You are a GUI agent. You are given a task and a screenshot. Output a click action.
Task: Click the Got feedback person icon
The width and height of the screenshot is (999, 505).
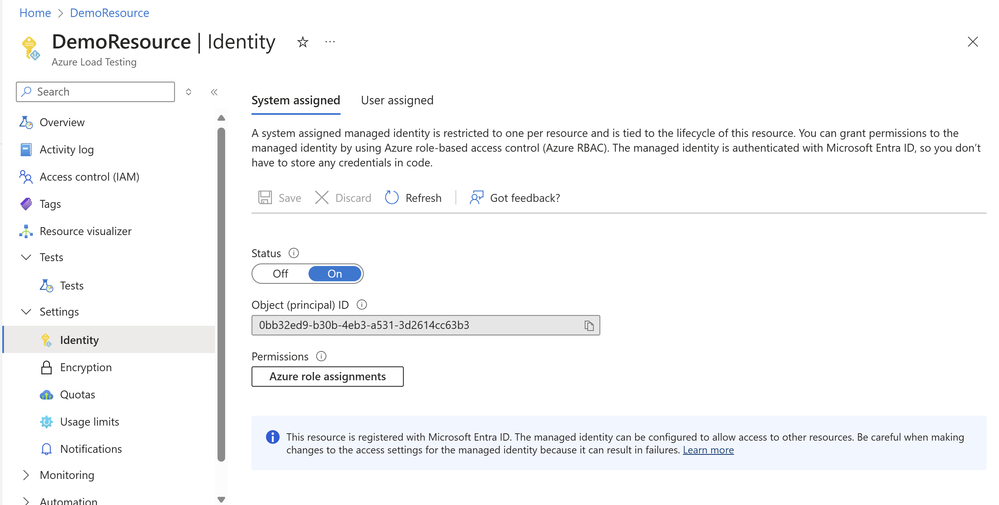pos(477,197)
